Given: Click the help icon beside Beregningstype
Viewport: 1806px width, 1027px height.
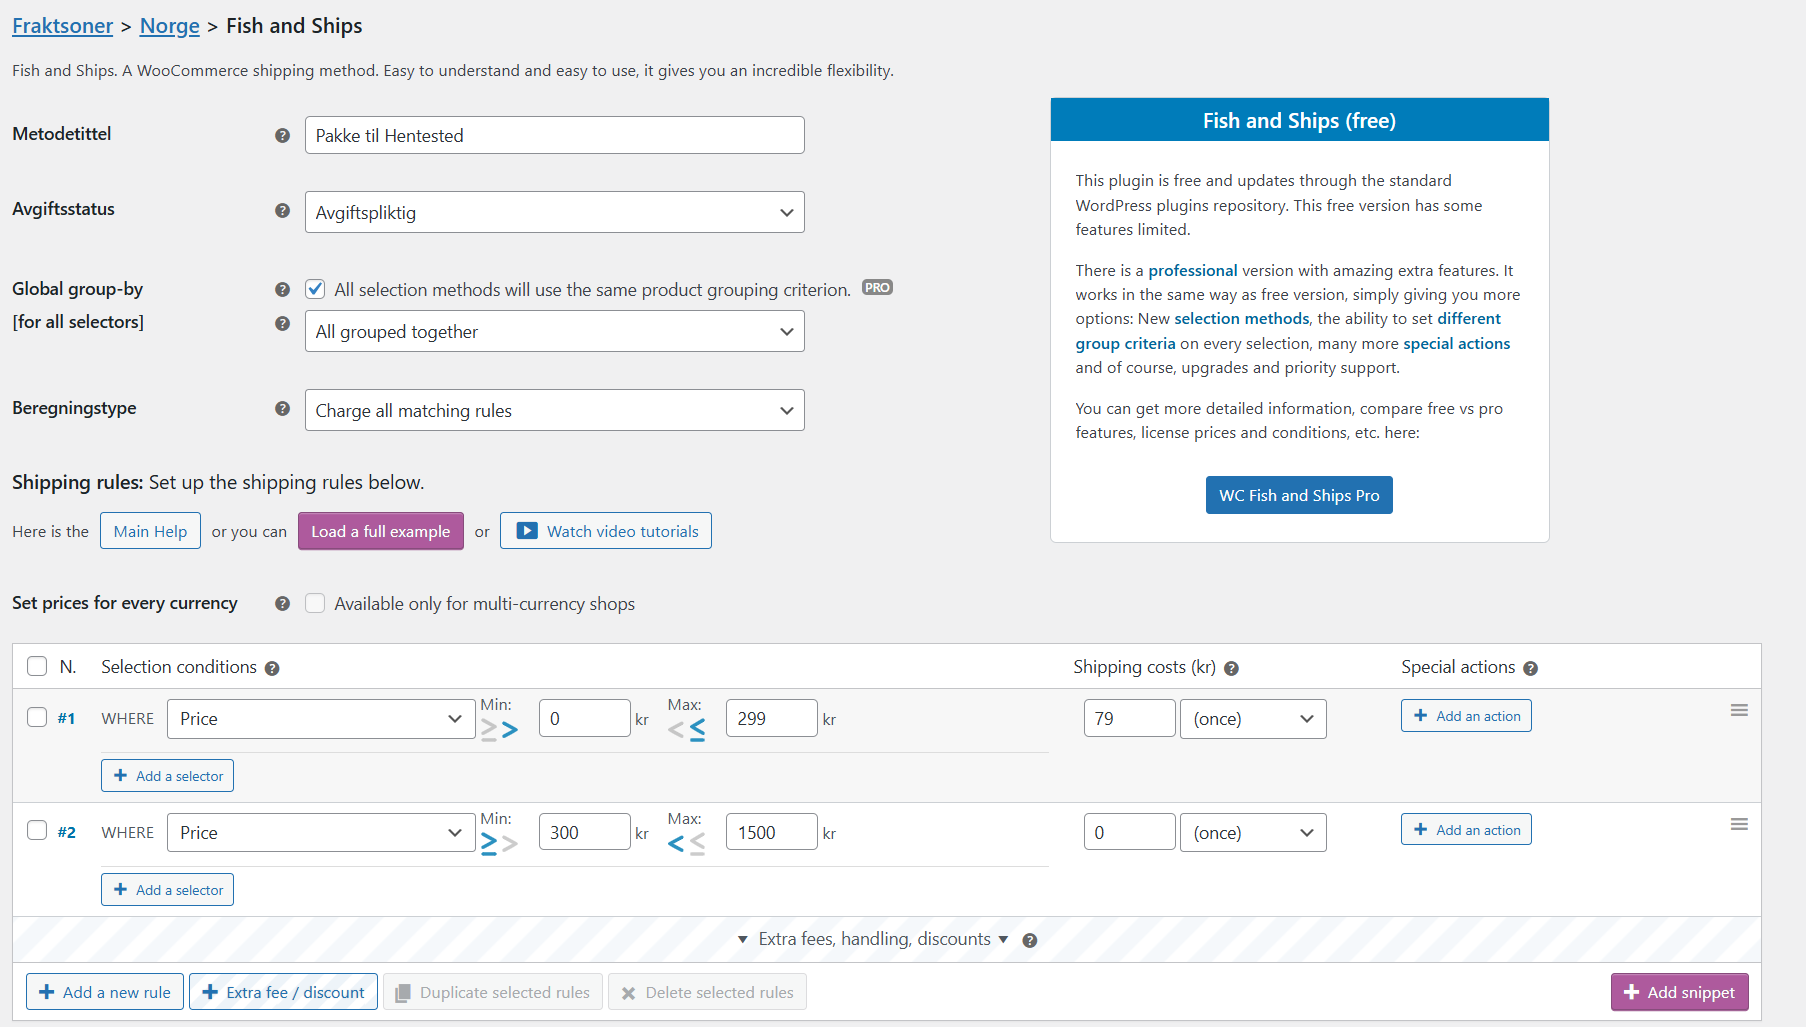Looking at the screenshot, I should click(283, 408).
